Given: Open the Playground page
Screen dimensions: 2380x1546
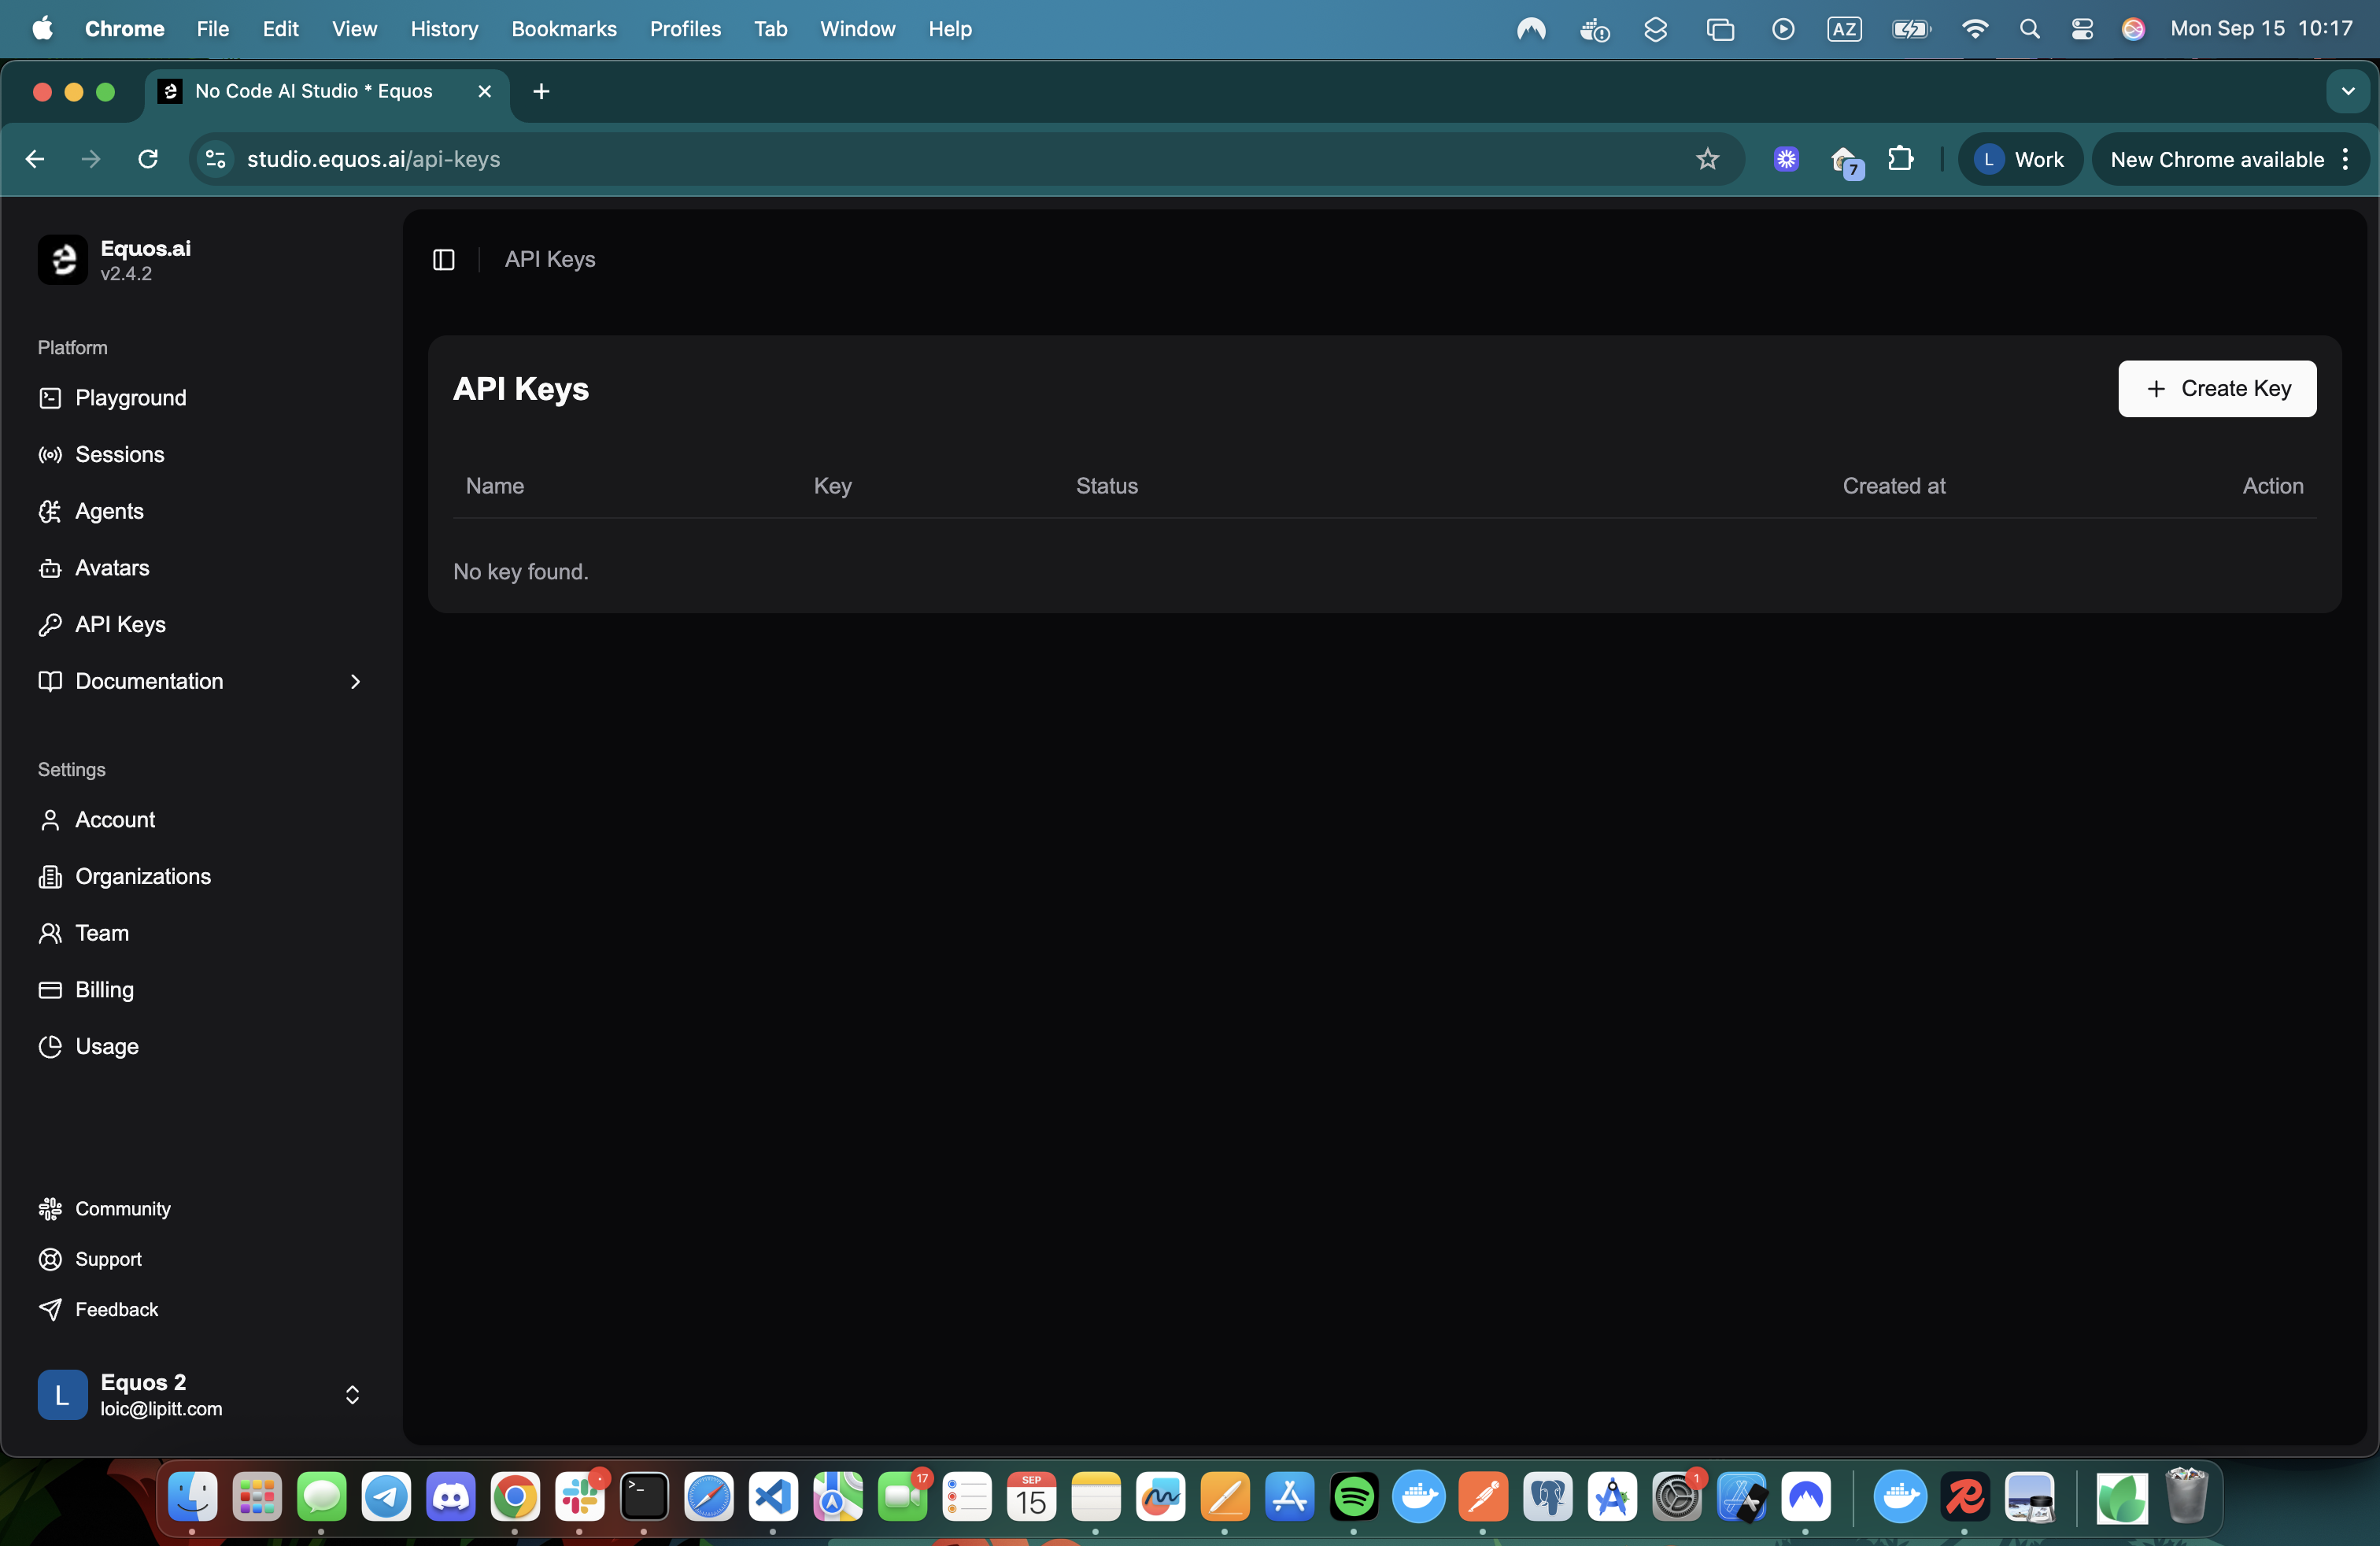Looking at the screenshot, I should (x=130, y=398).
